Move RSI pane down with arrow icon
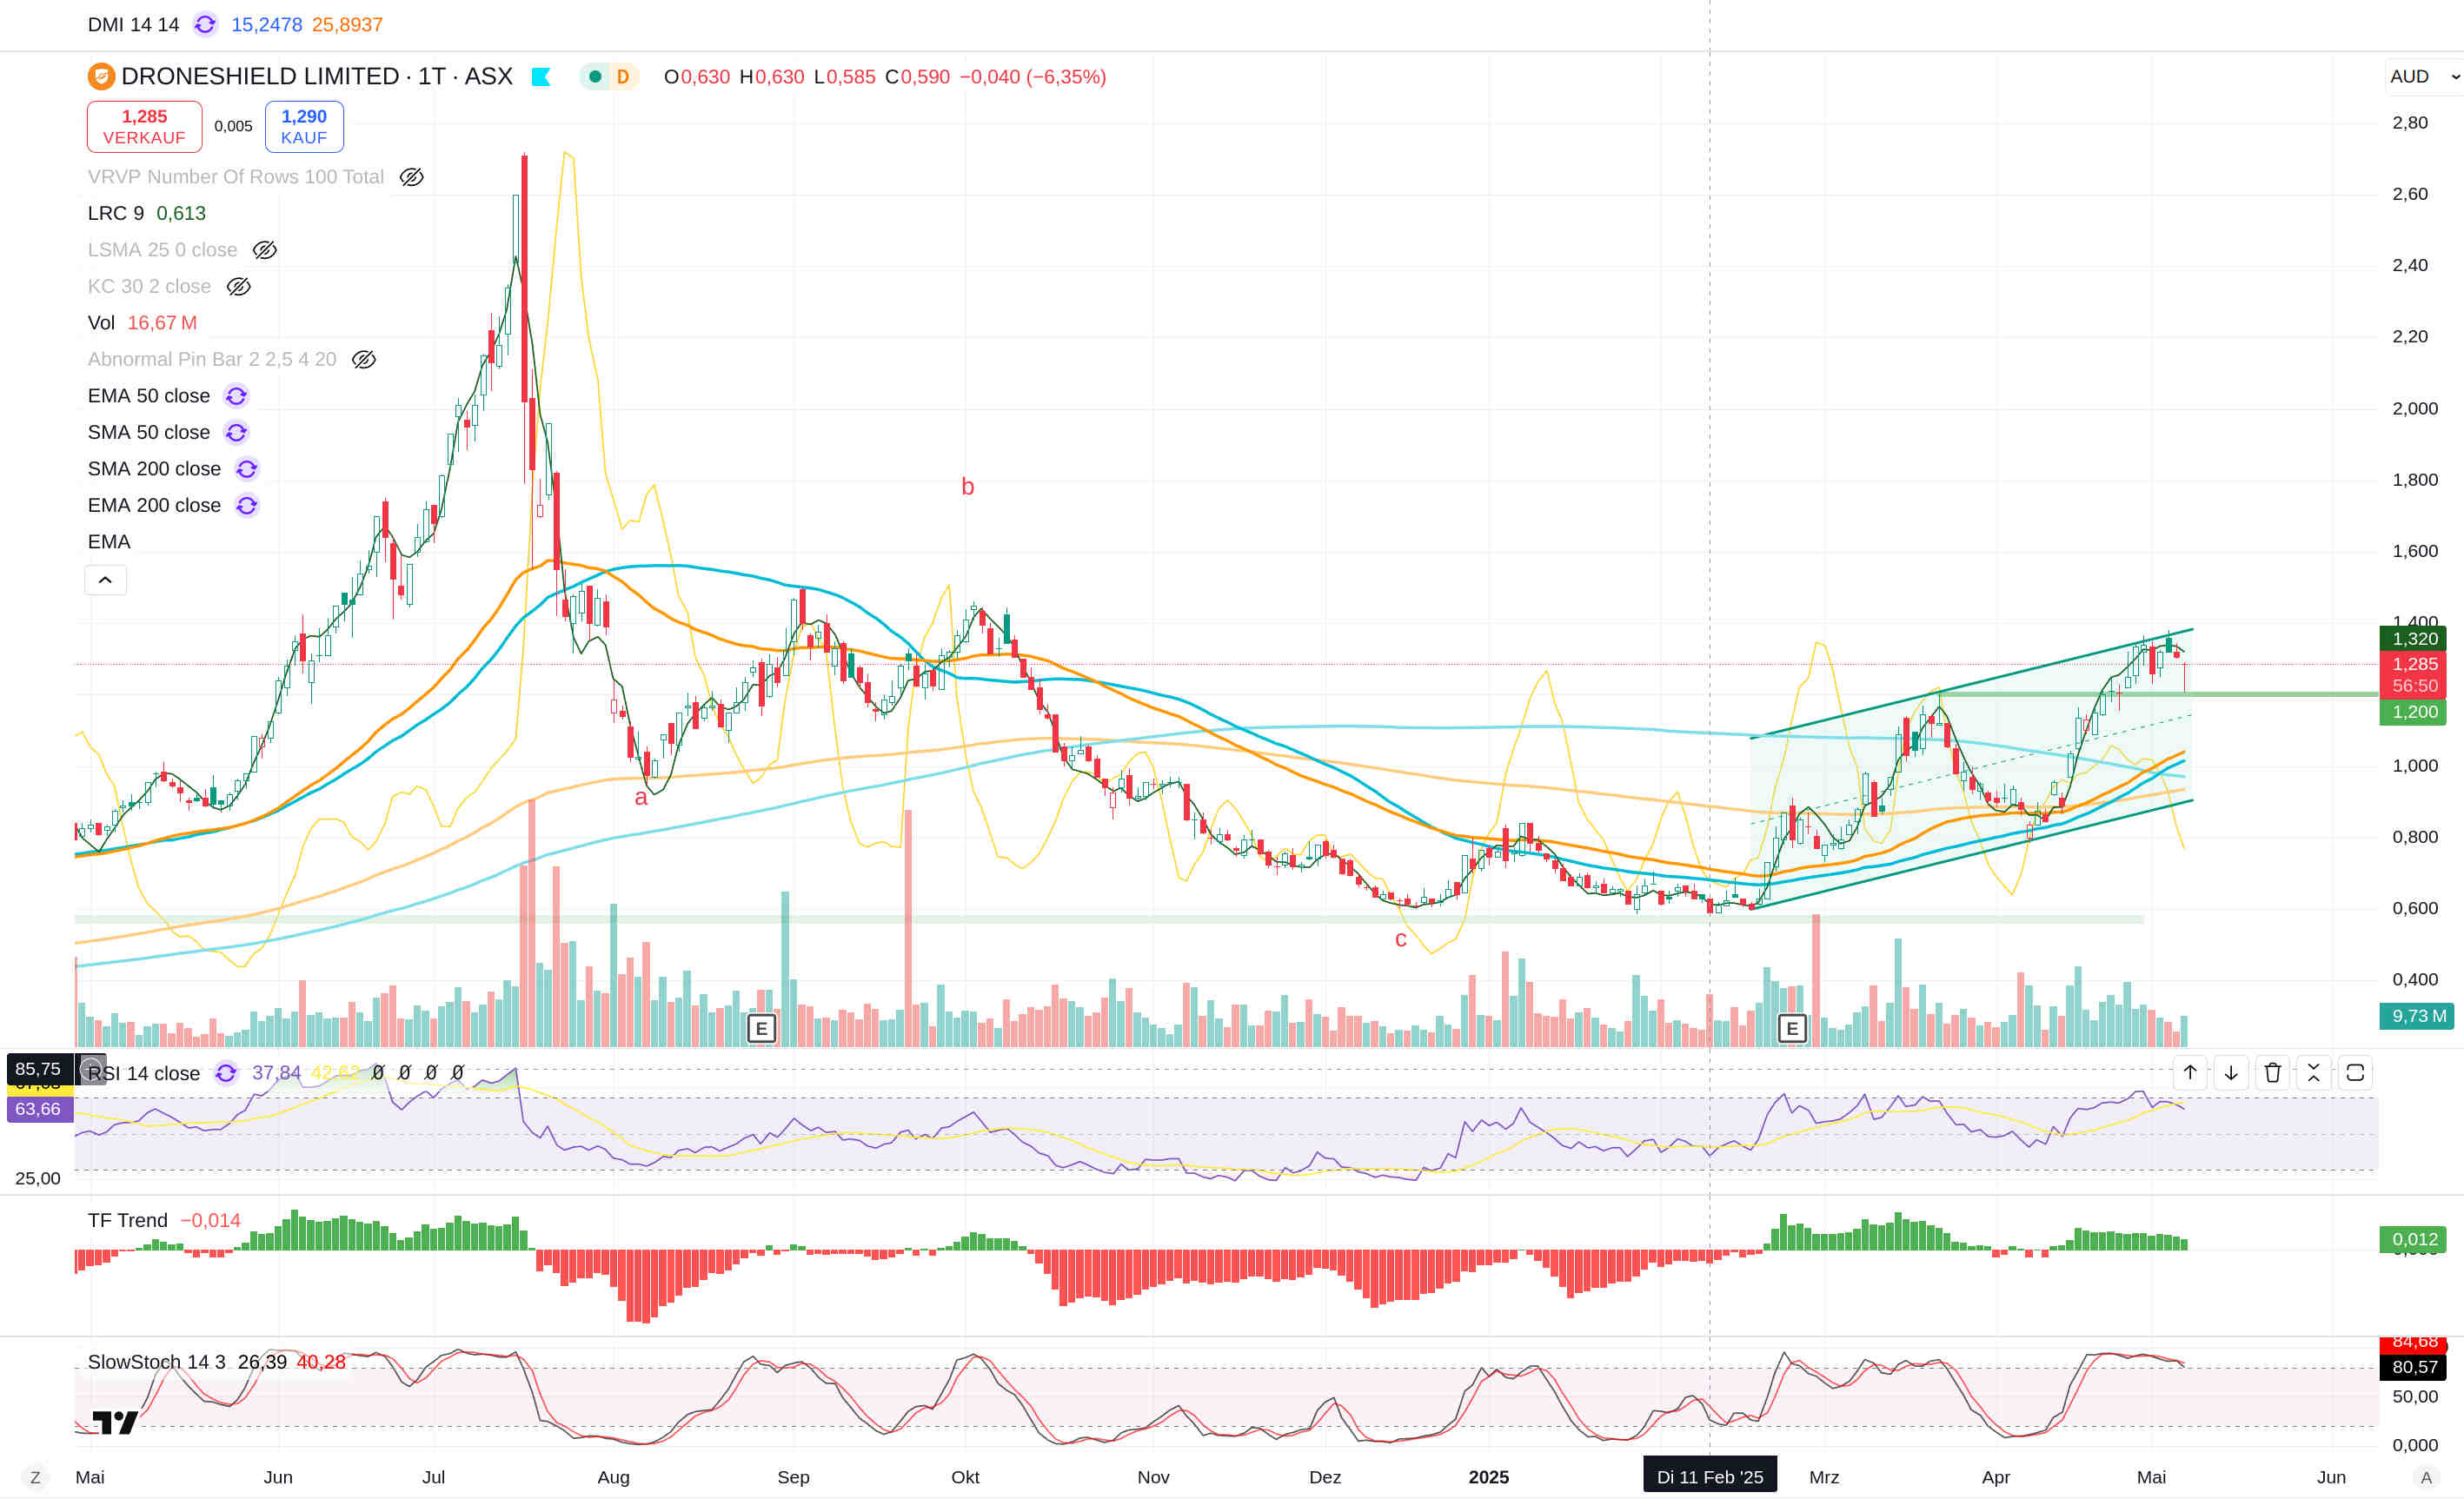This screenshot has height=1499, width=2464. click(x=2231, y=1073)
